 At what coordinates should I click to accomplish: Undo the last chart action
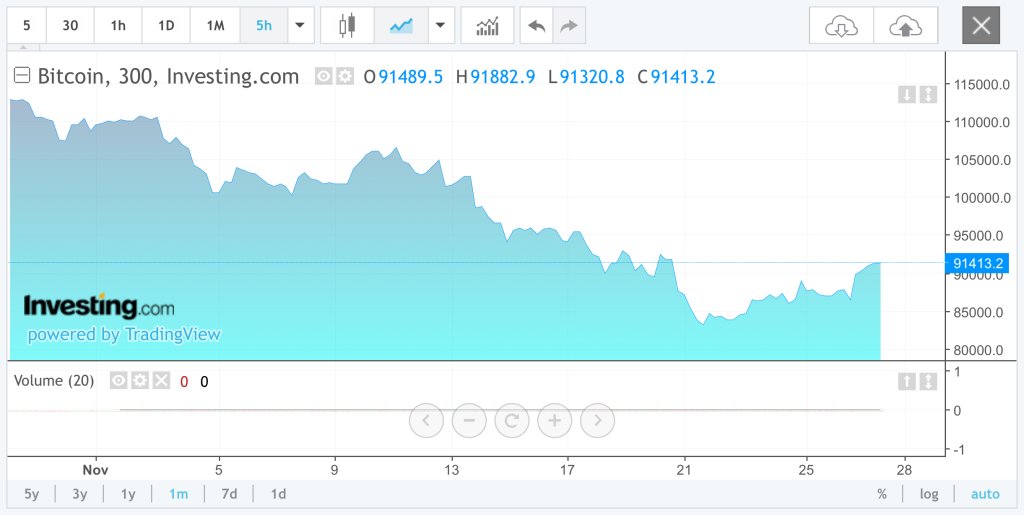click(537, 25)
